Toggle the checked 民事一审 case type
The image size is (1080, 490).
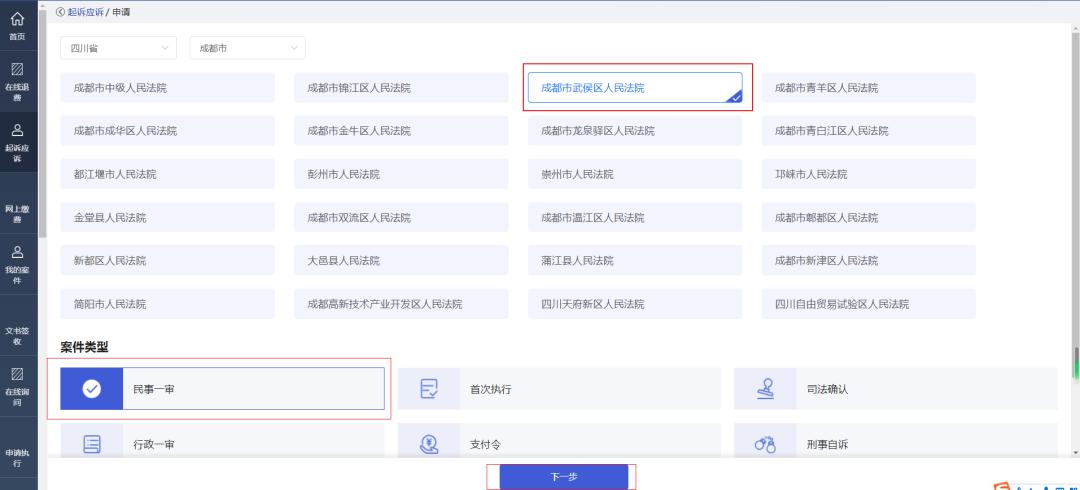click(222, 389)
